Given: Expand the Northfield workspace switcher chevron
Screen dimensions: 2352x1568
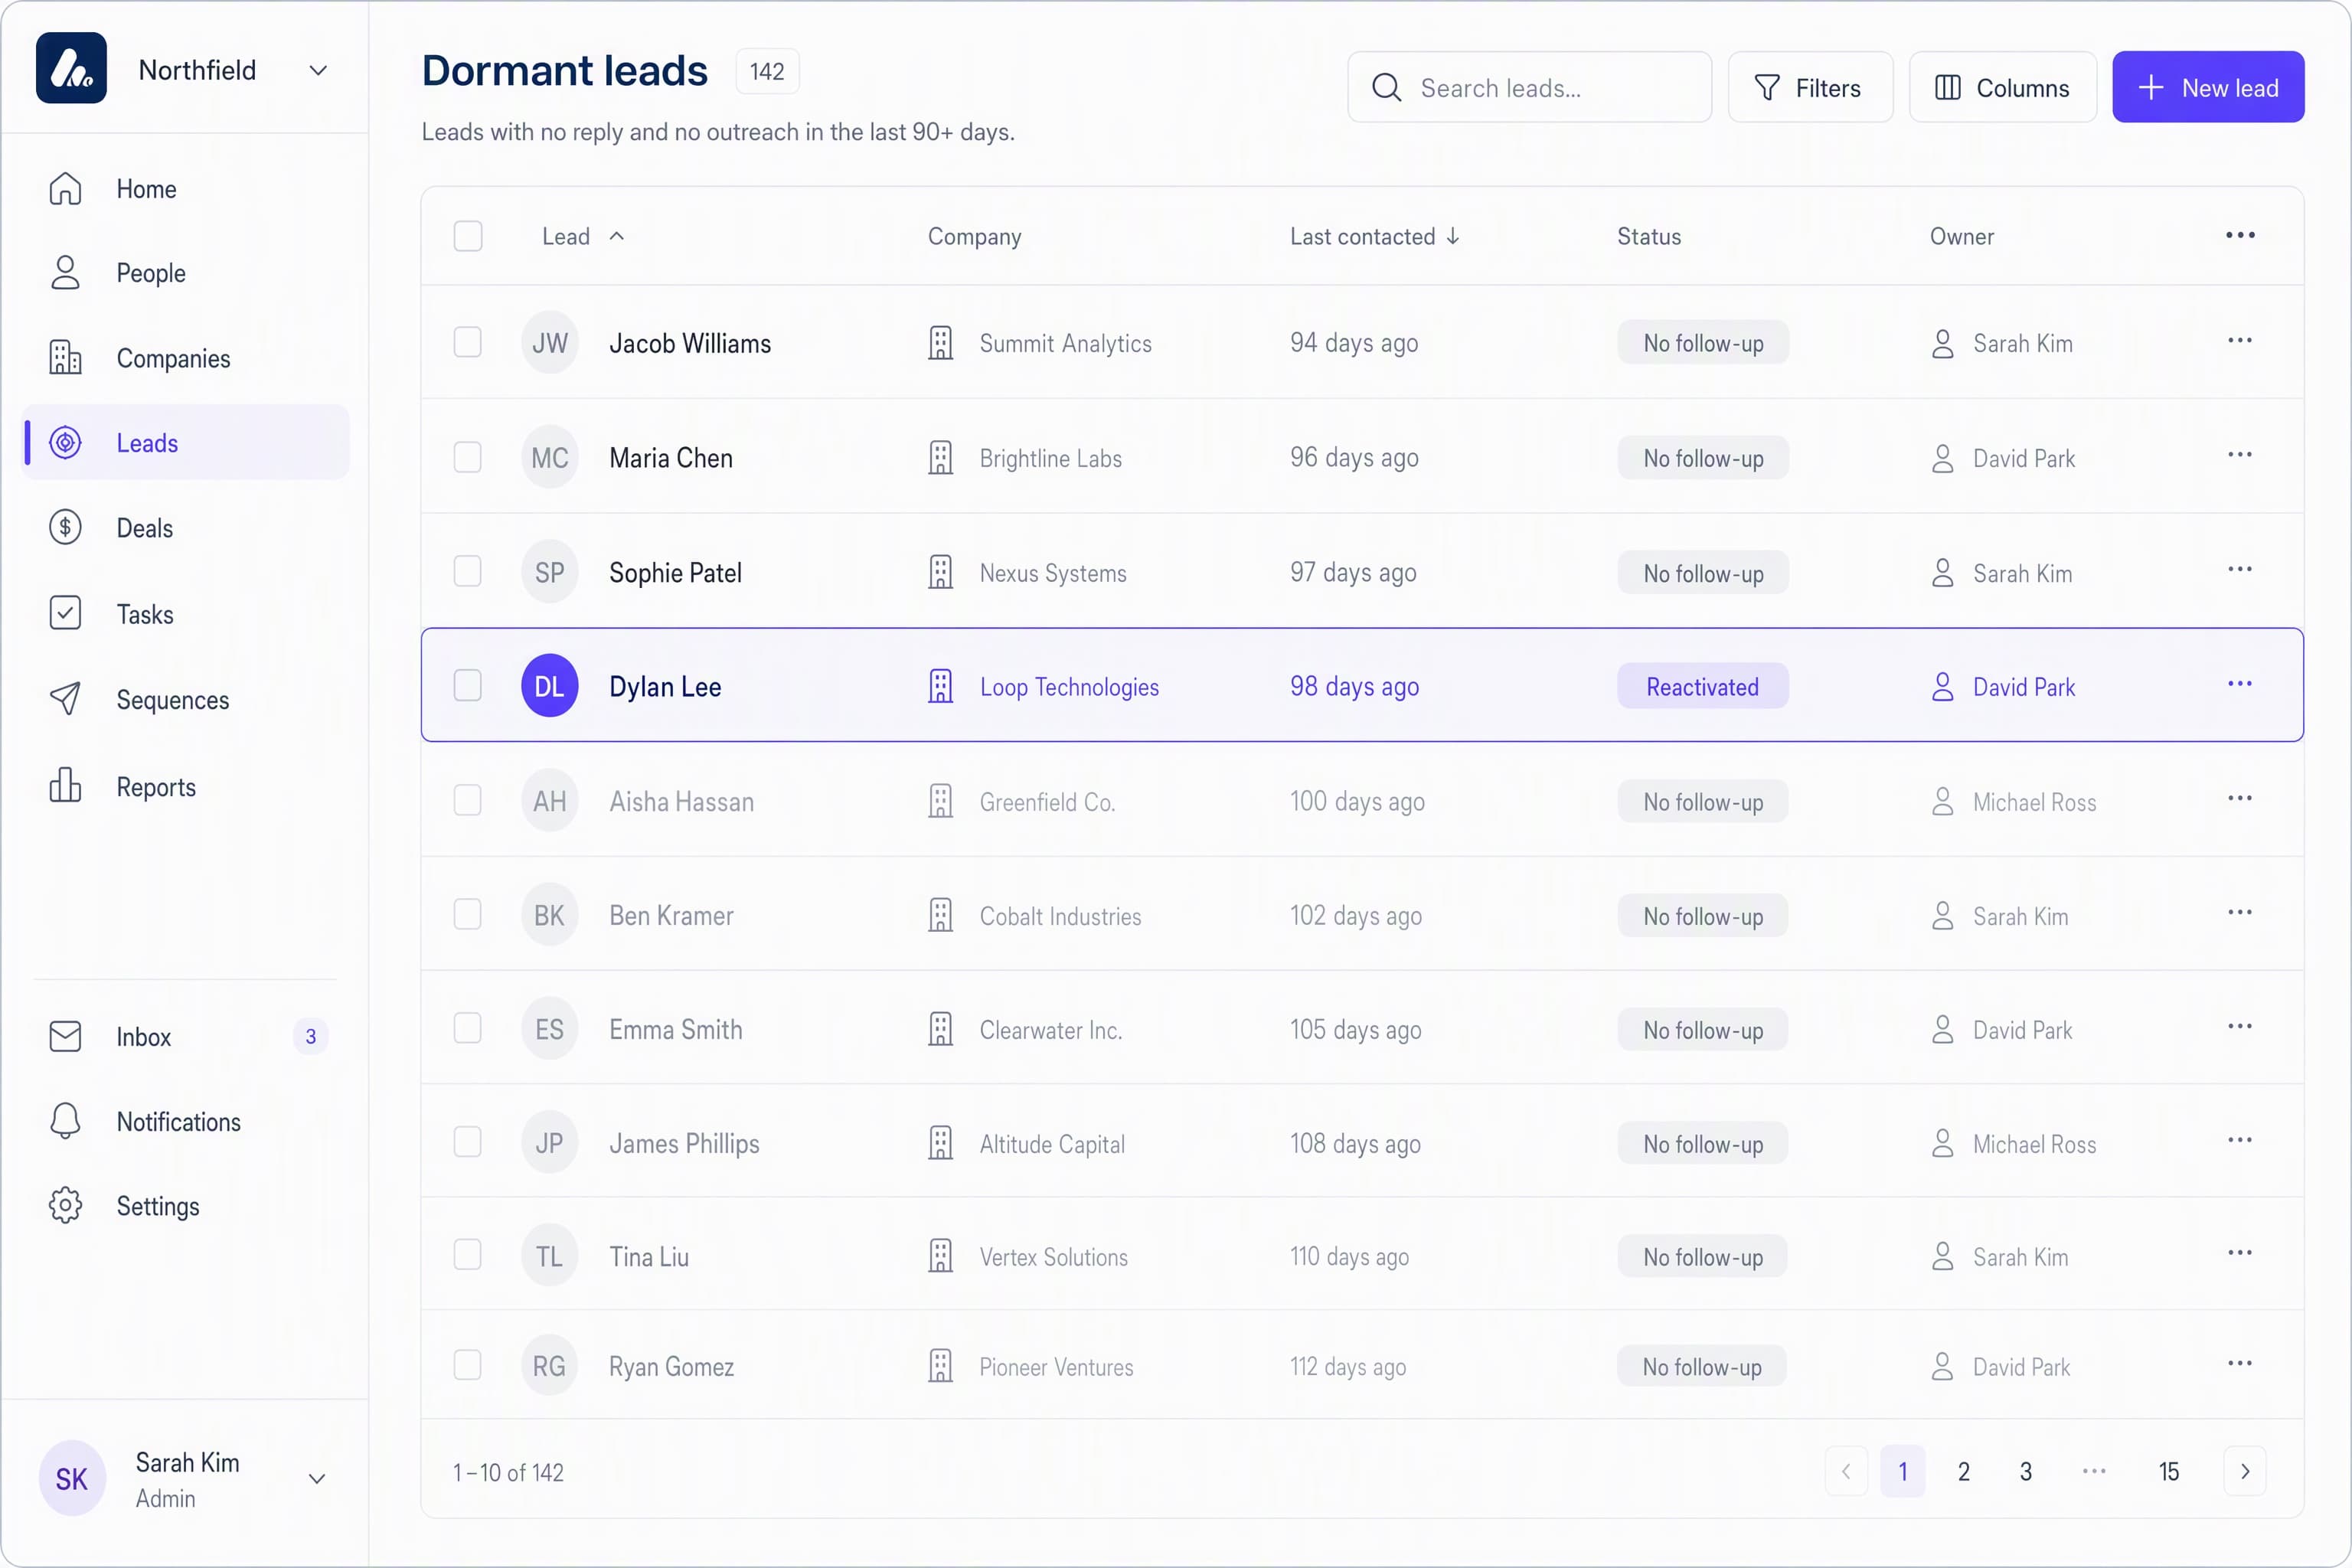Looking at the screenshot, I should 318,70.
